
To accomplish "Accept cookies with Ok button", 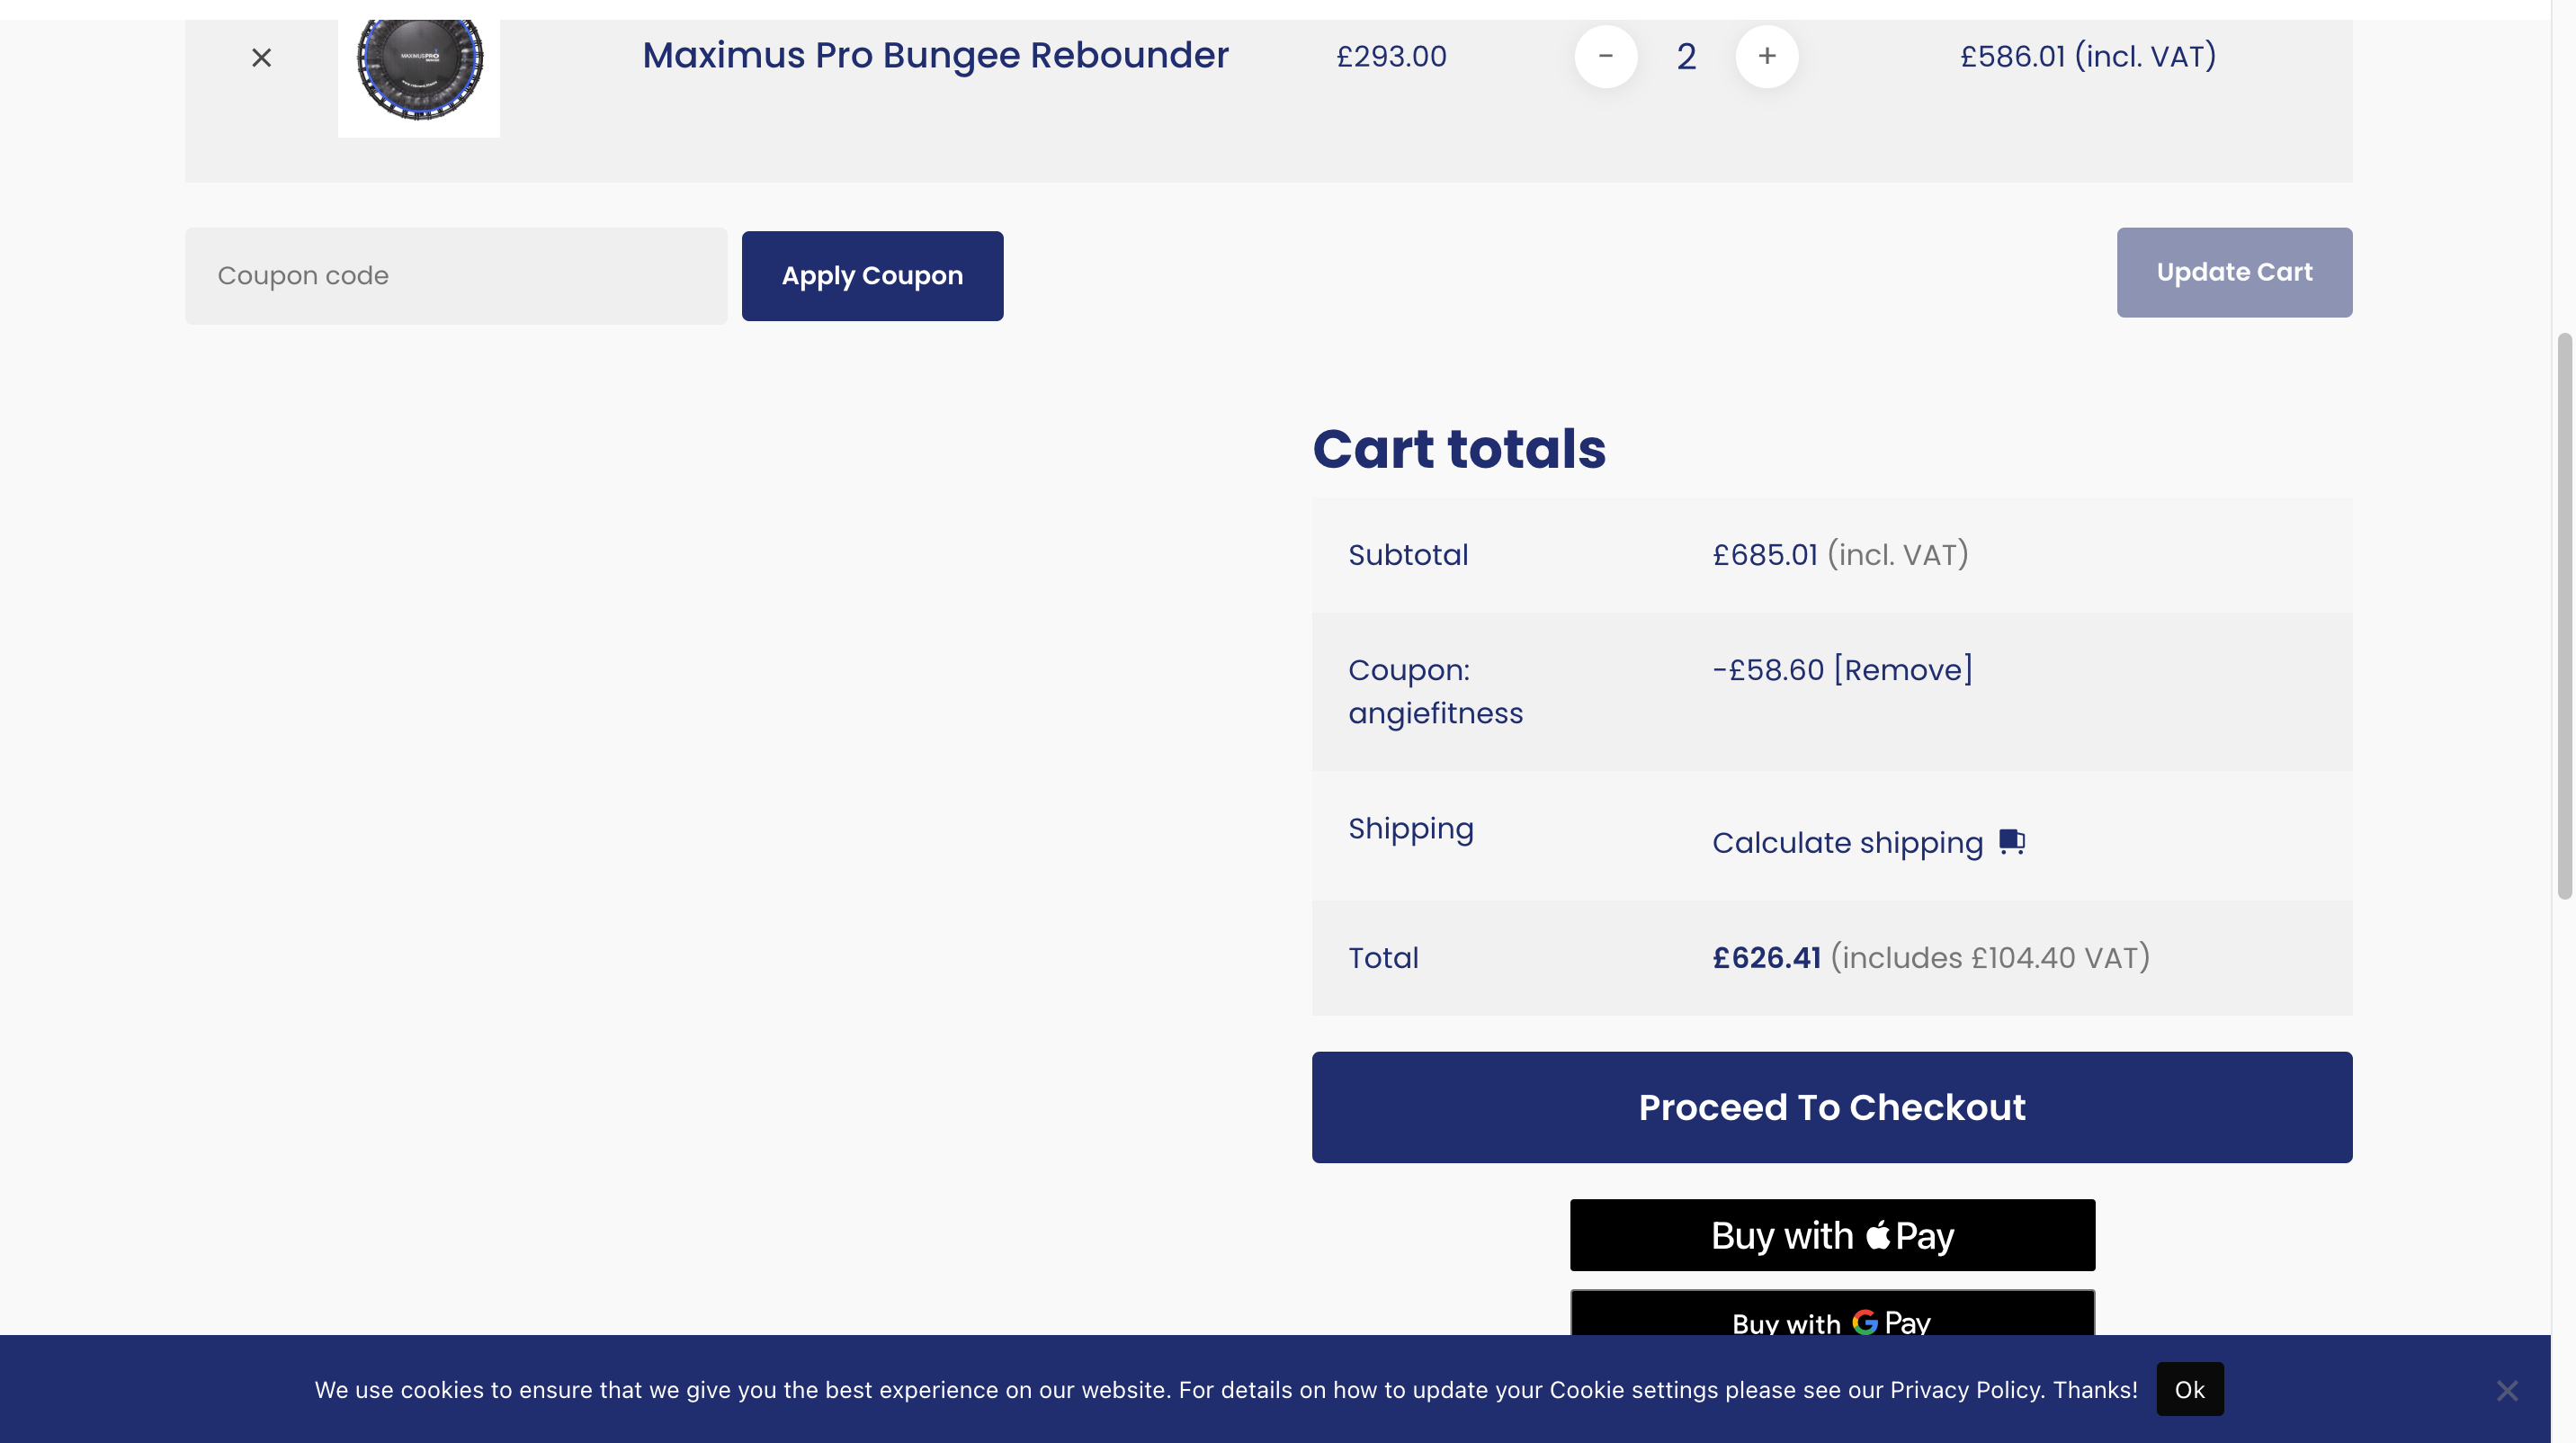I will click(2188, 1388).
